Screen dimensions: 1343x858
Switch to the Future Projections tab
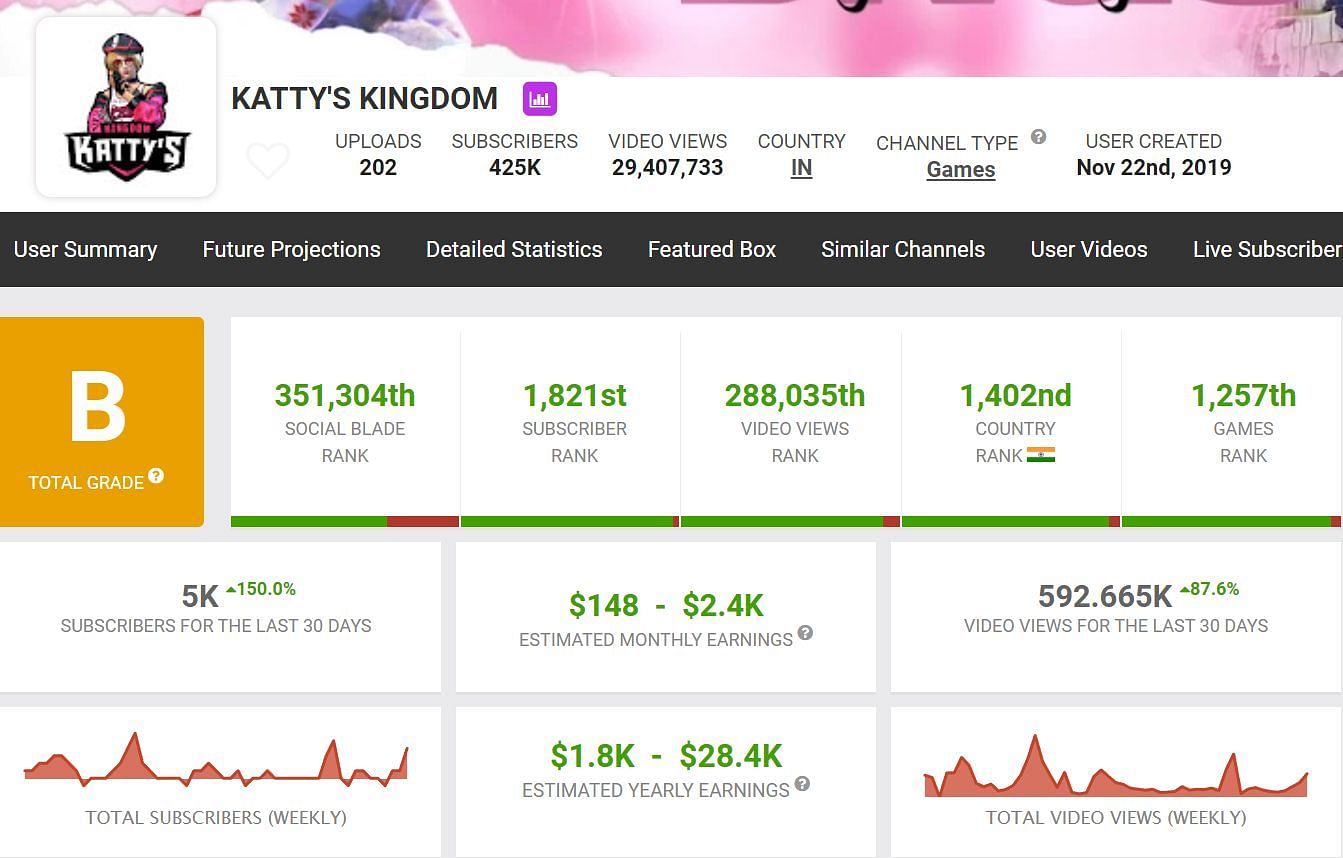(x=291, y=249)
